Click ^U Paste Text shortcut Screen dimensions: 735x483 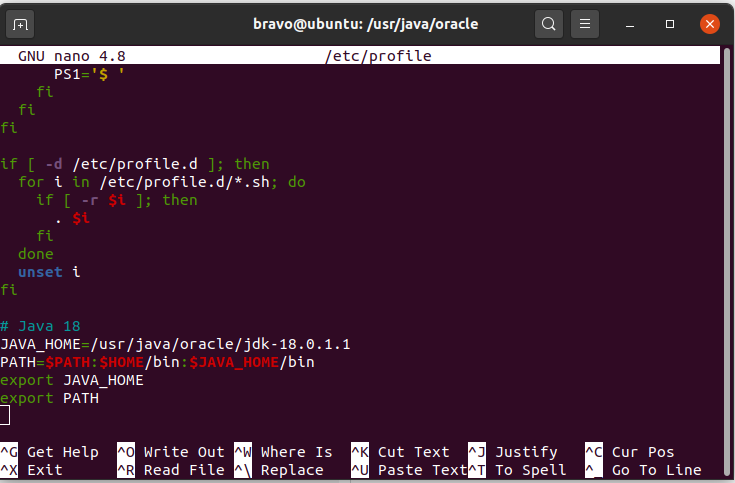pyautogui.click(x=409, y=470)
